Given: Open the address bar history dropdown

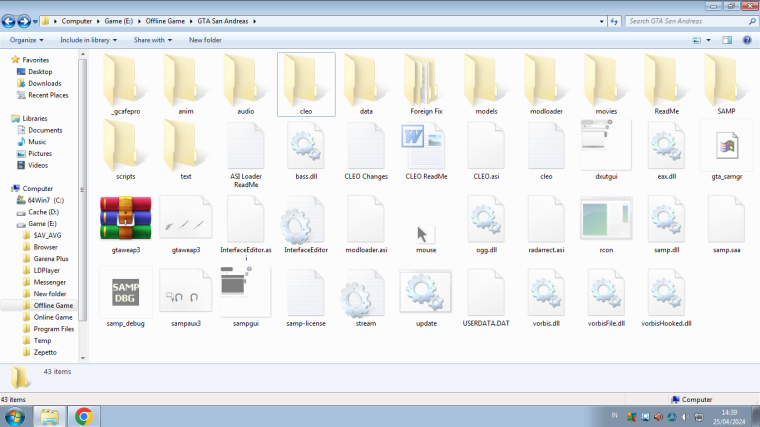Looking at the screenshot, I should [x=602, y=21].
